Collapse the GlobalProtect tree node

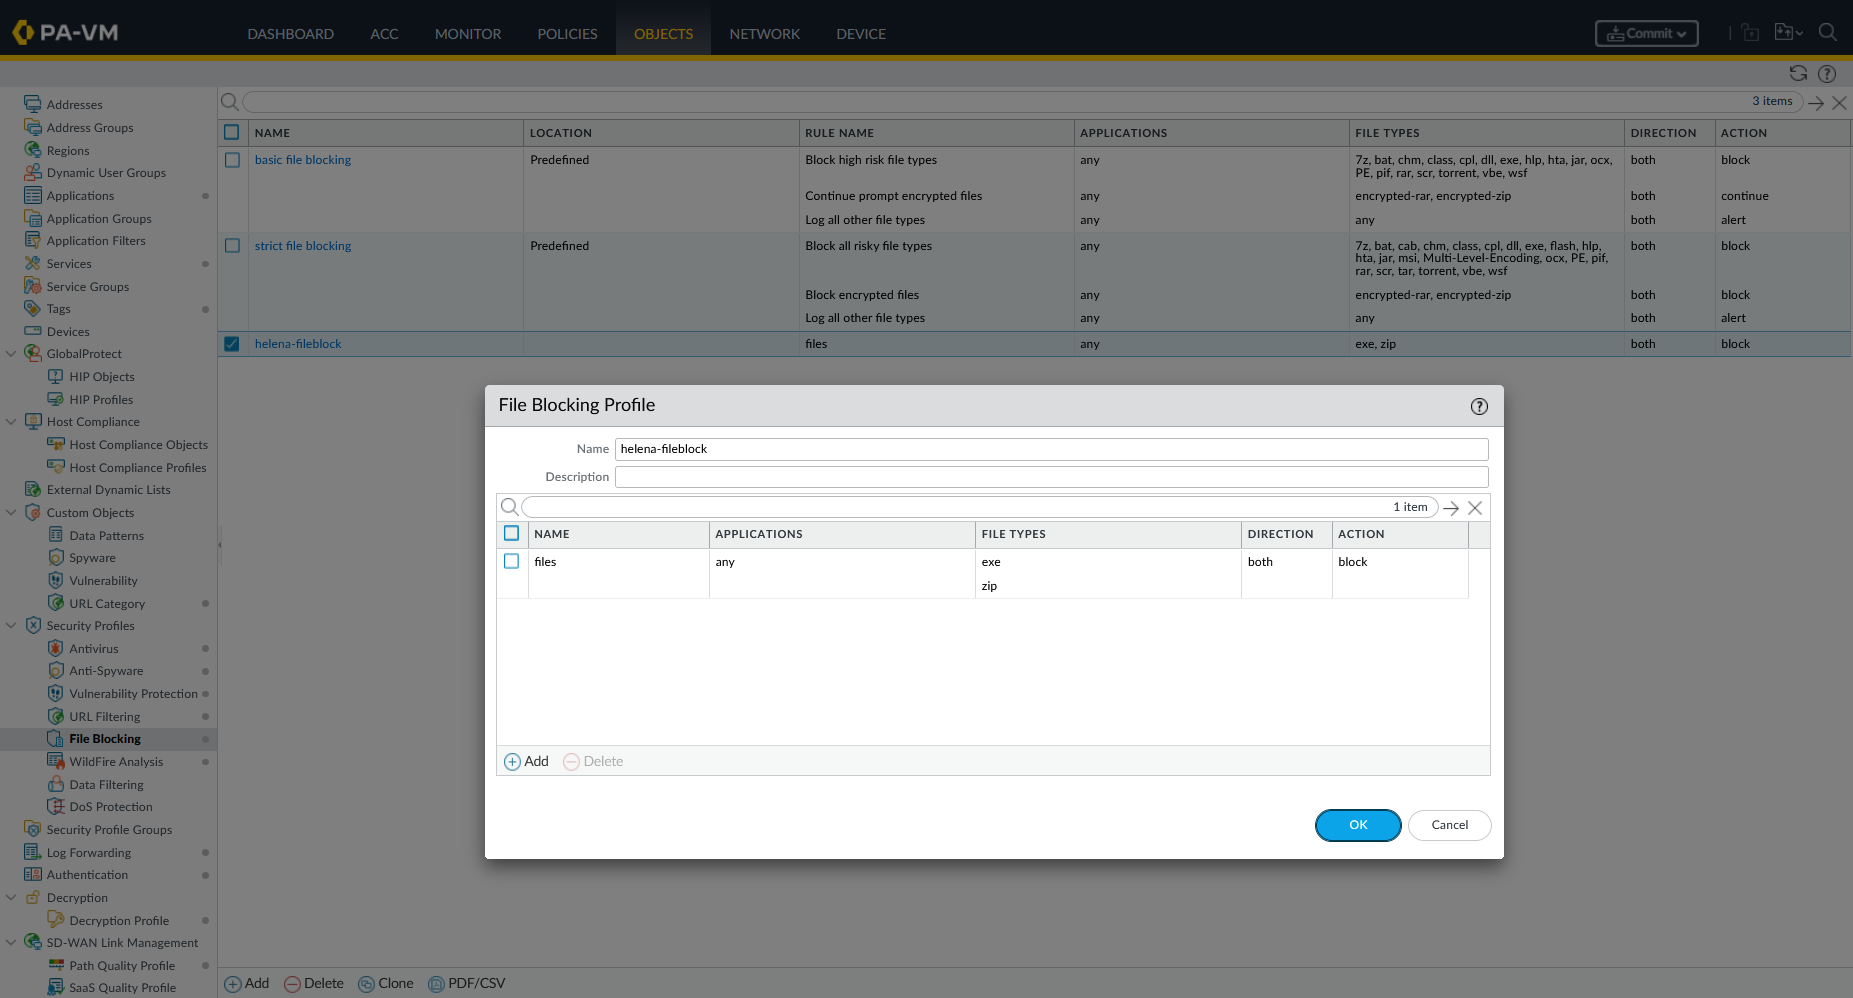(11, 353)
